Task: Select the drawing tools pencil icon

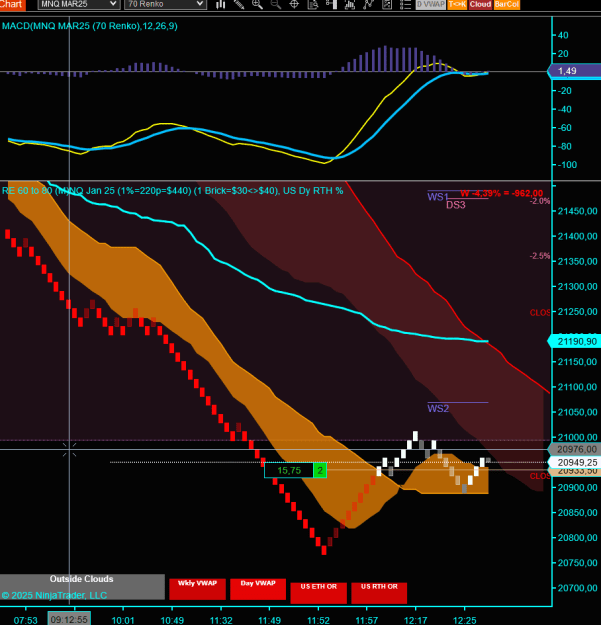Action: pos(239,4)
